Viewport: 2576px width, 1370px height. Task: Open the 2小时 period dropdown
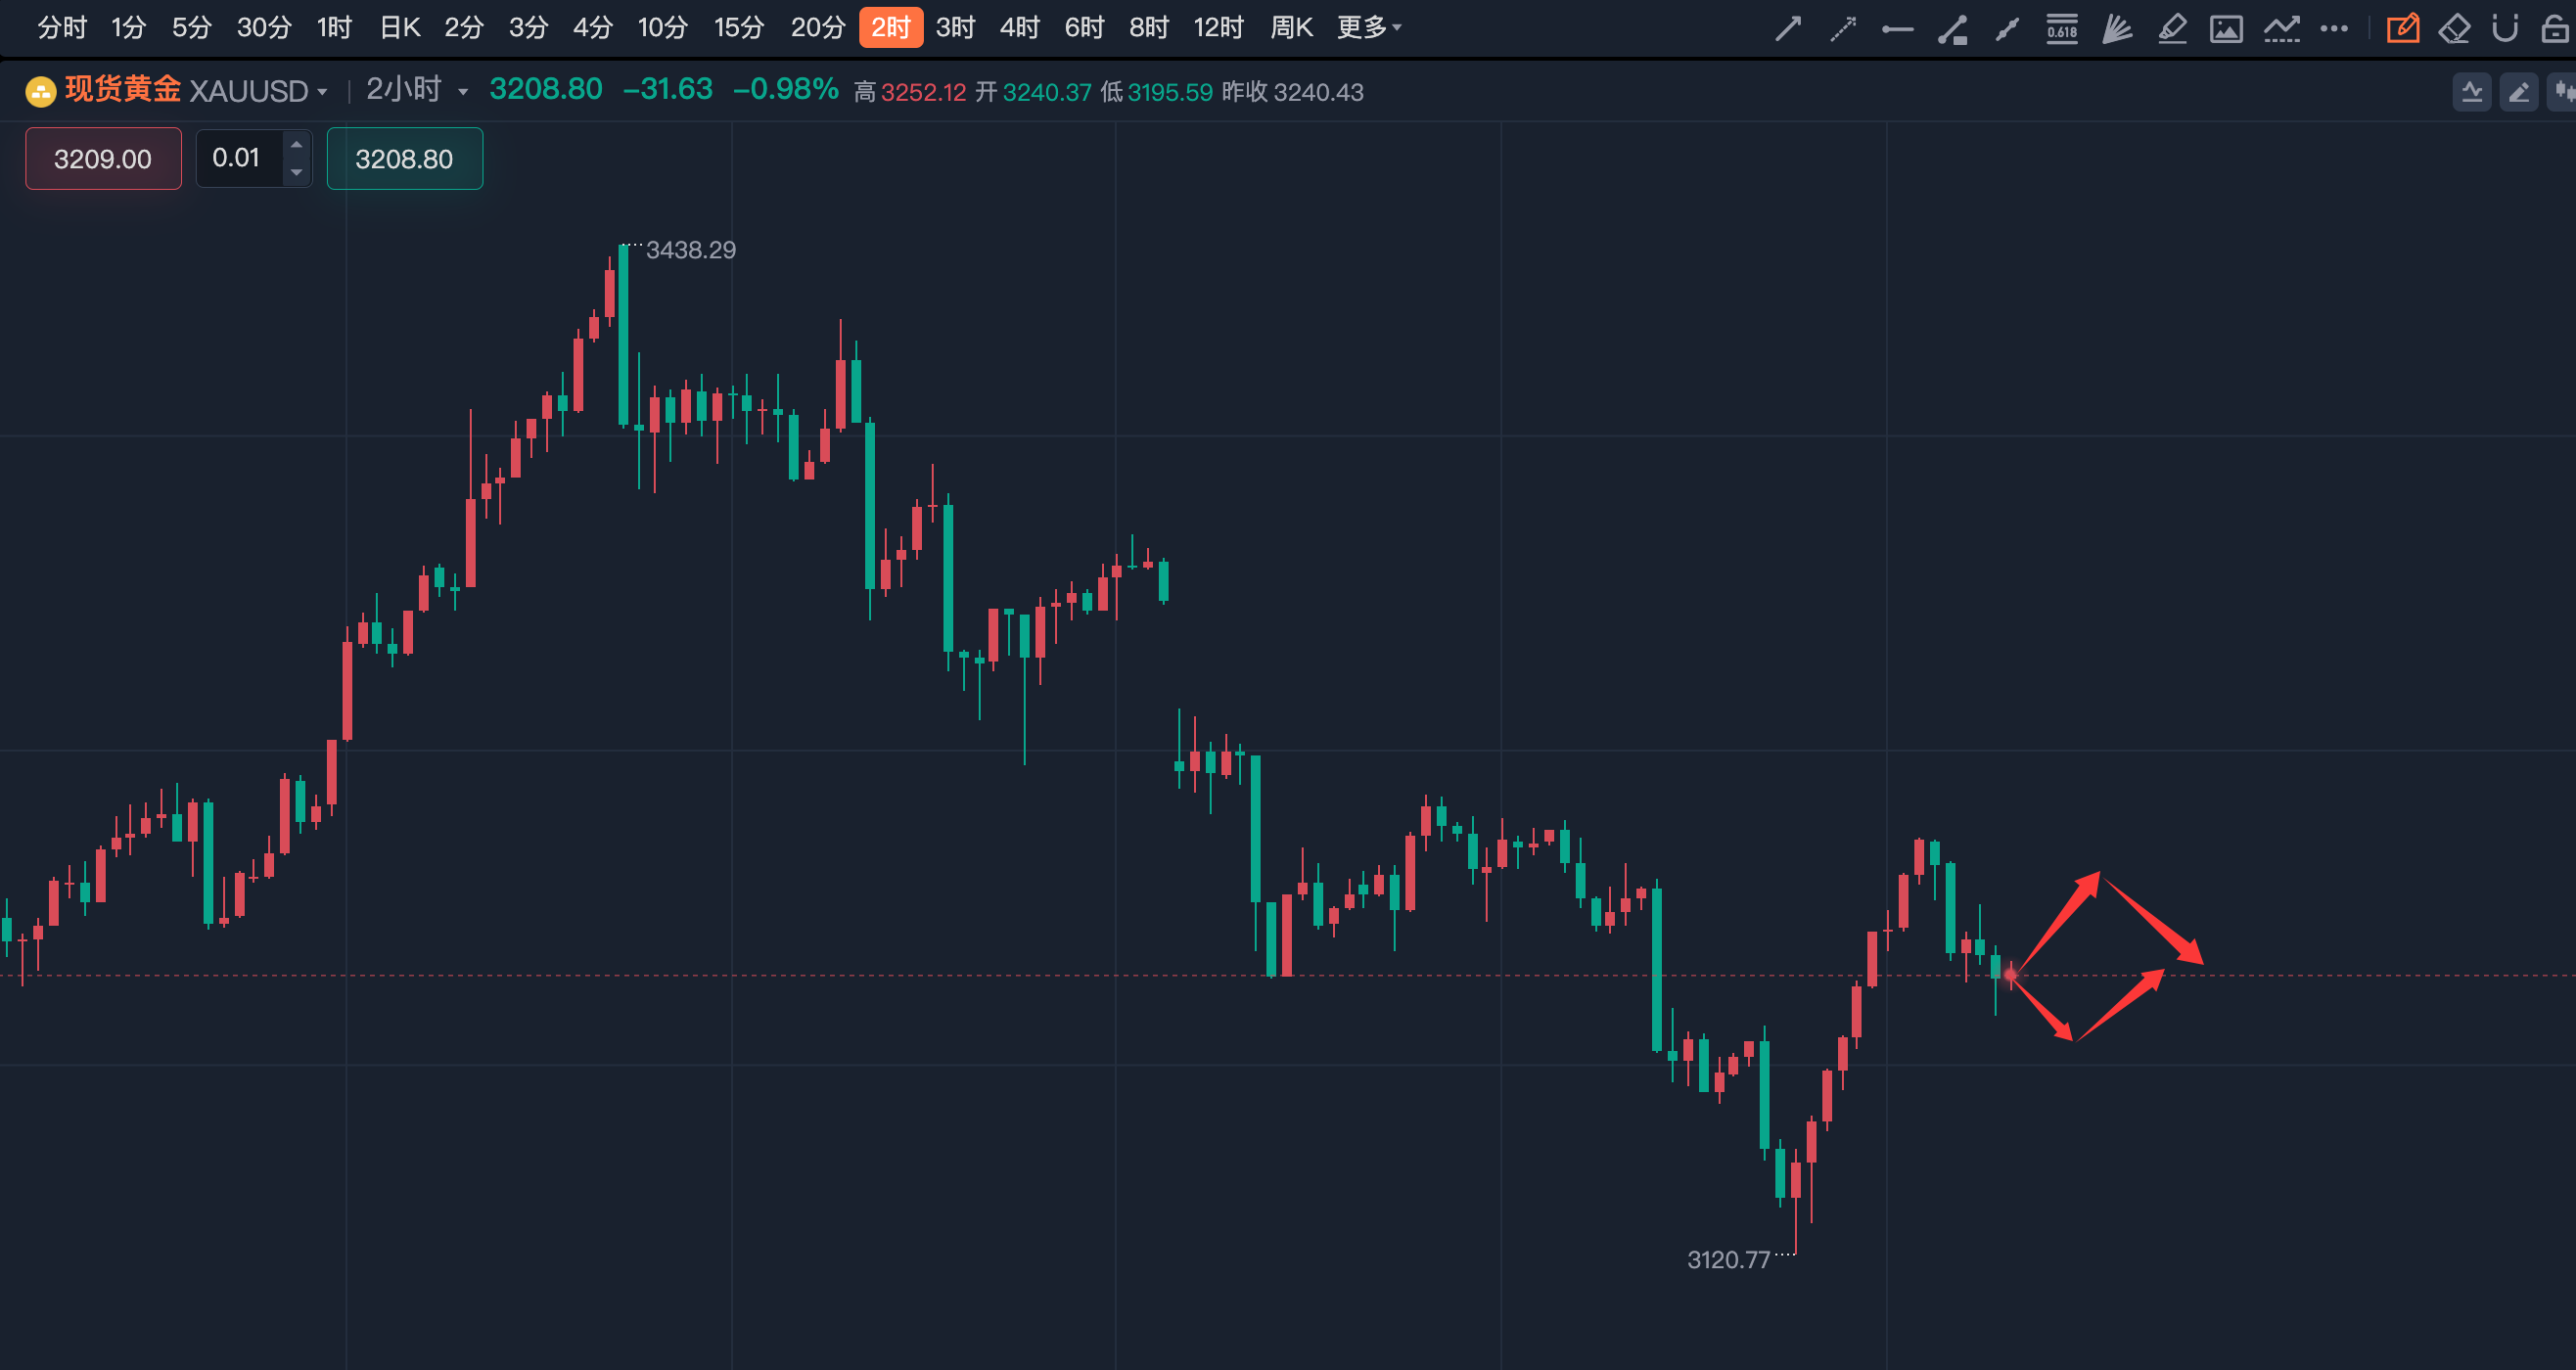463,92
